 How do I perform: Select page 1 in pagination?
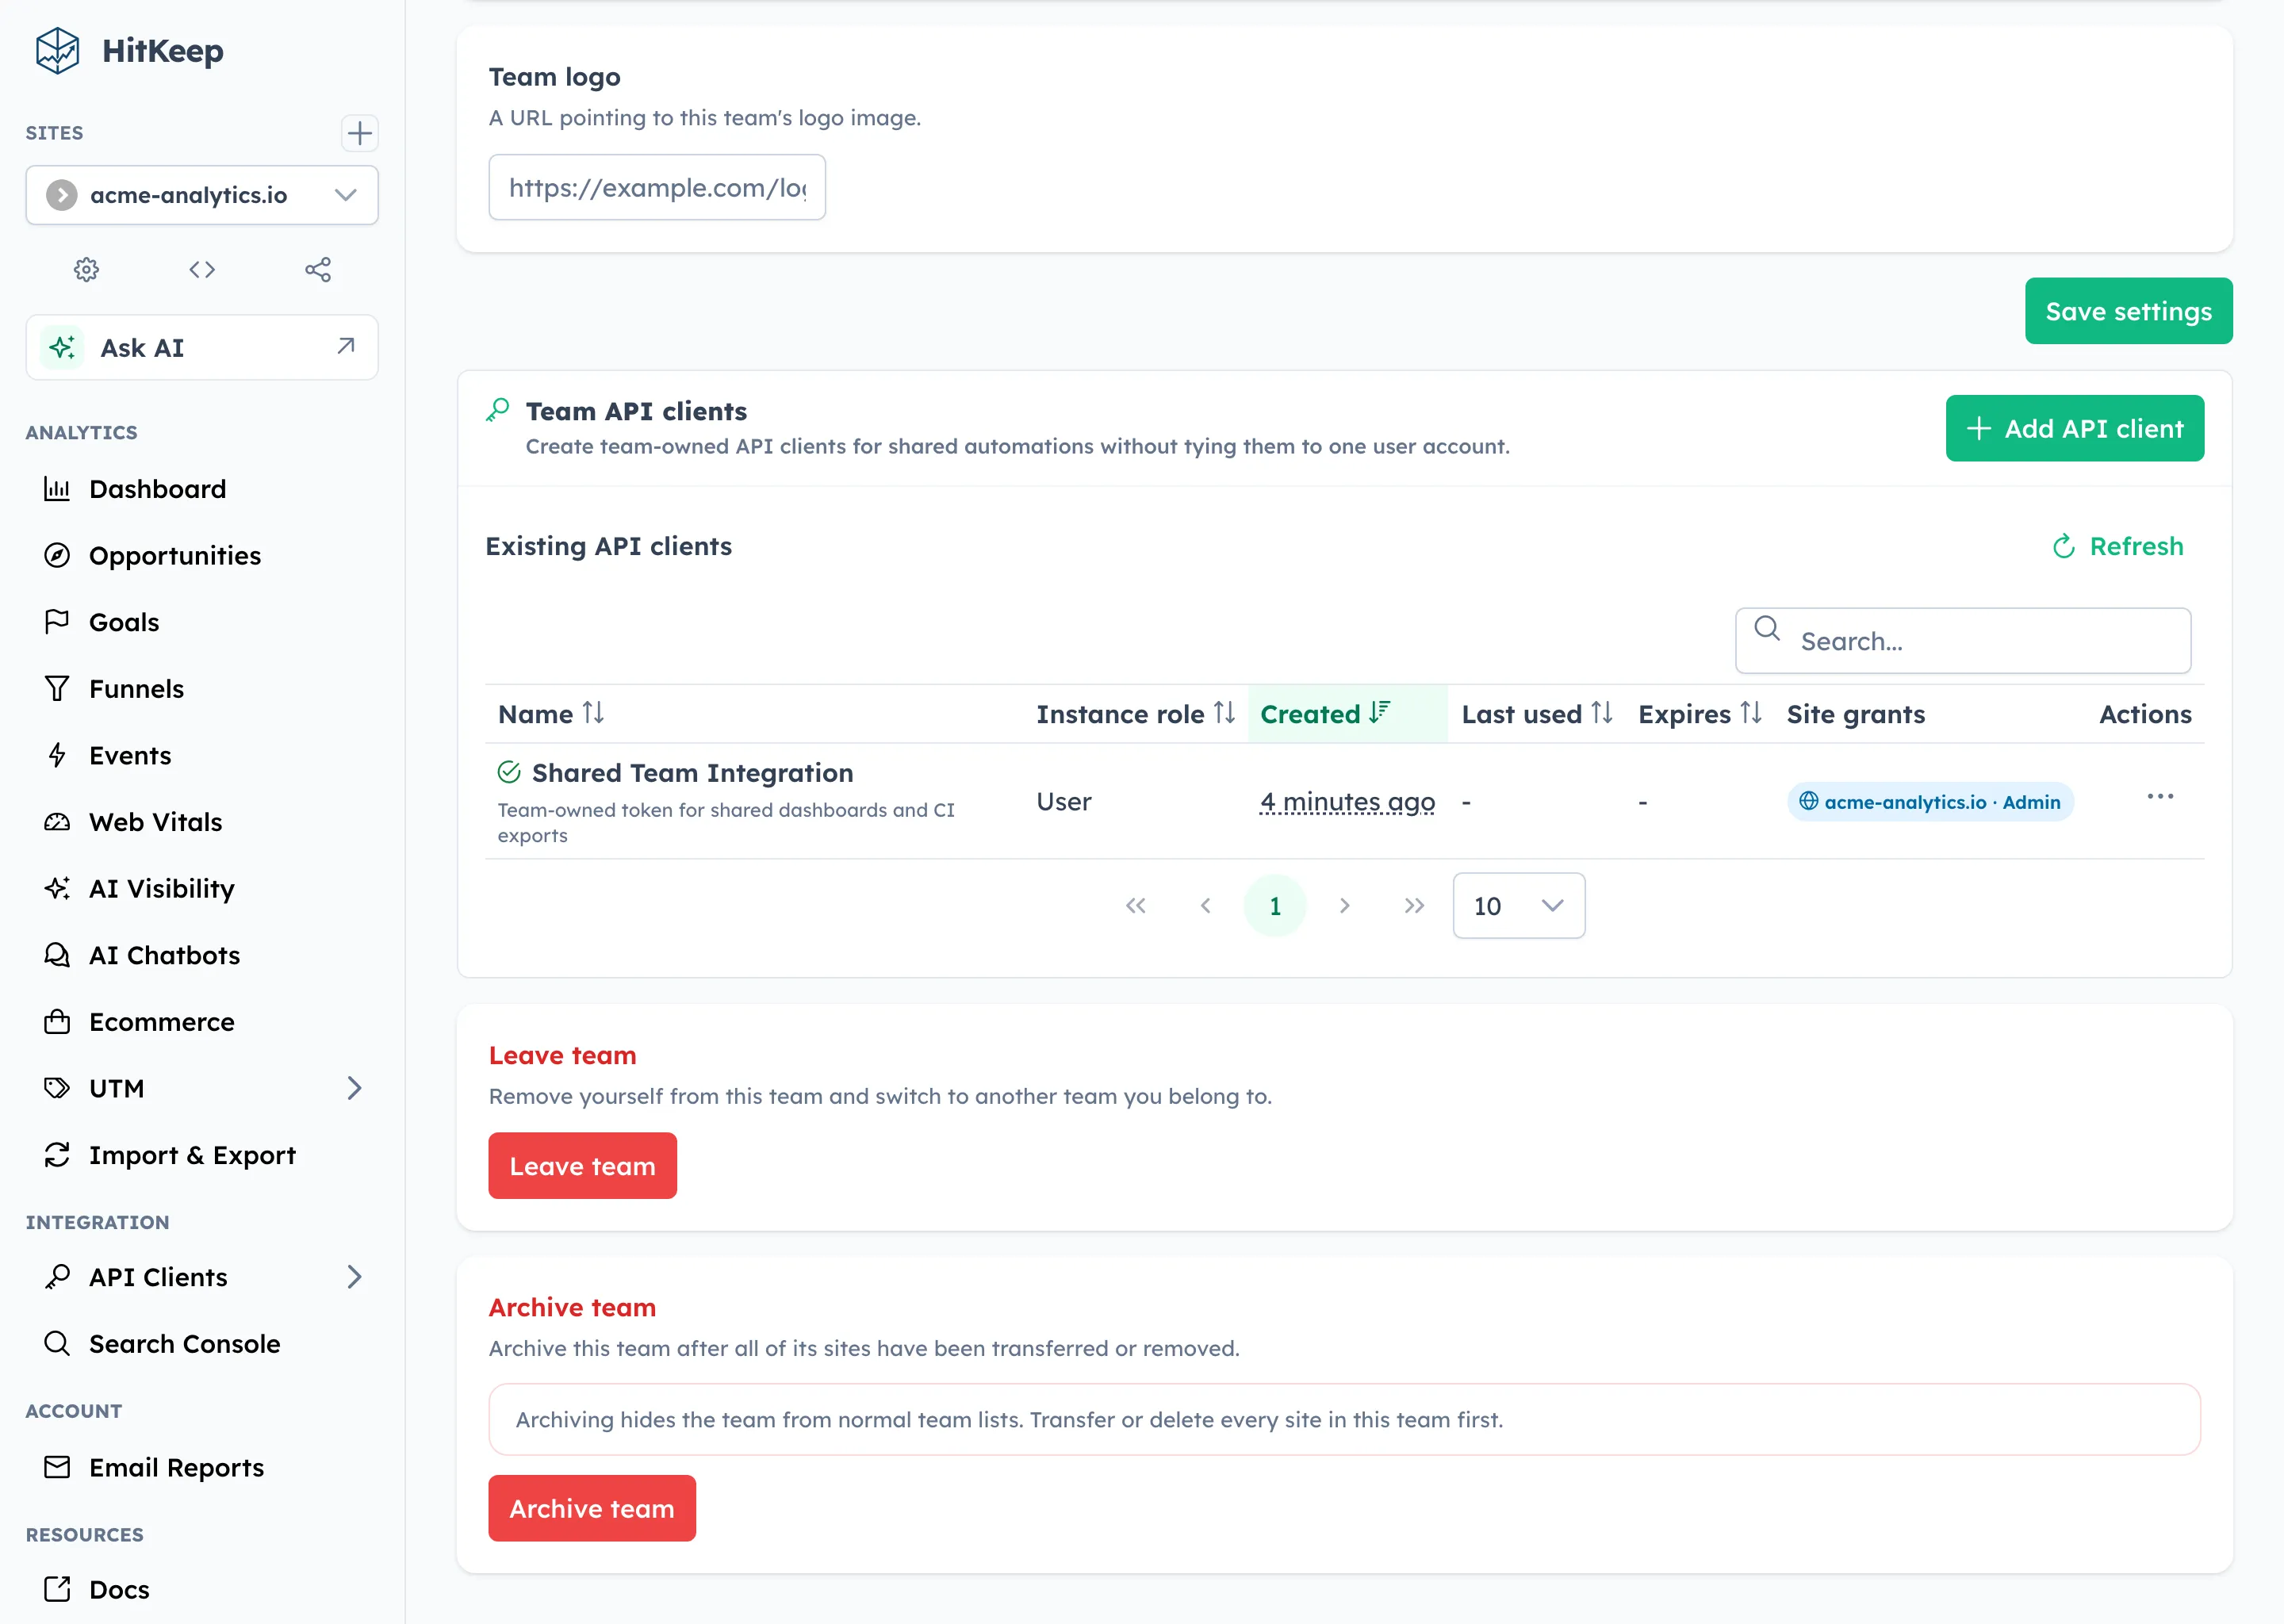point(1275,906)
